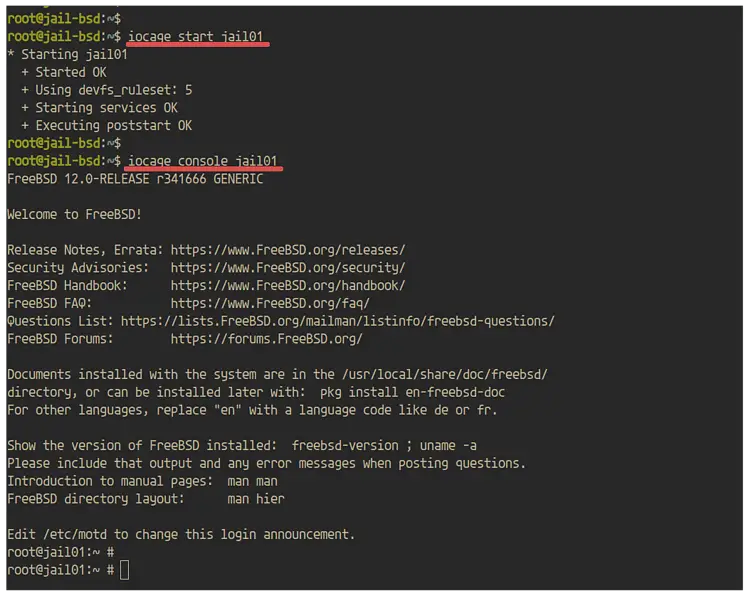This screenshot has height=598, width=750.
Task: Click the terminal cursor block at prompt
Action: click(x=124, y=570)
